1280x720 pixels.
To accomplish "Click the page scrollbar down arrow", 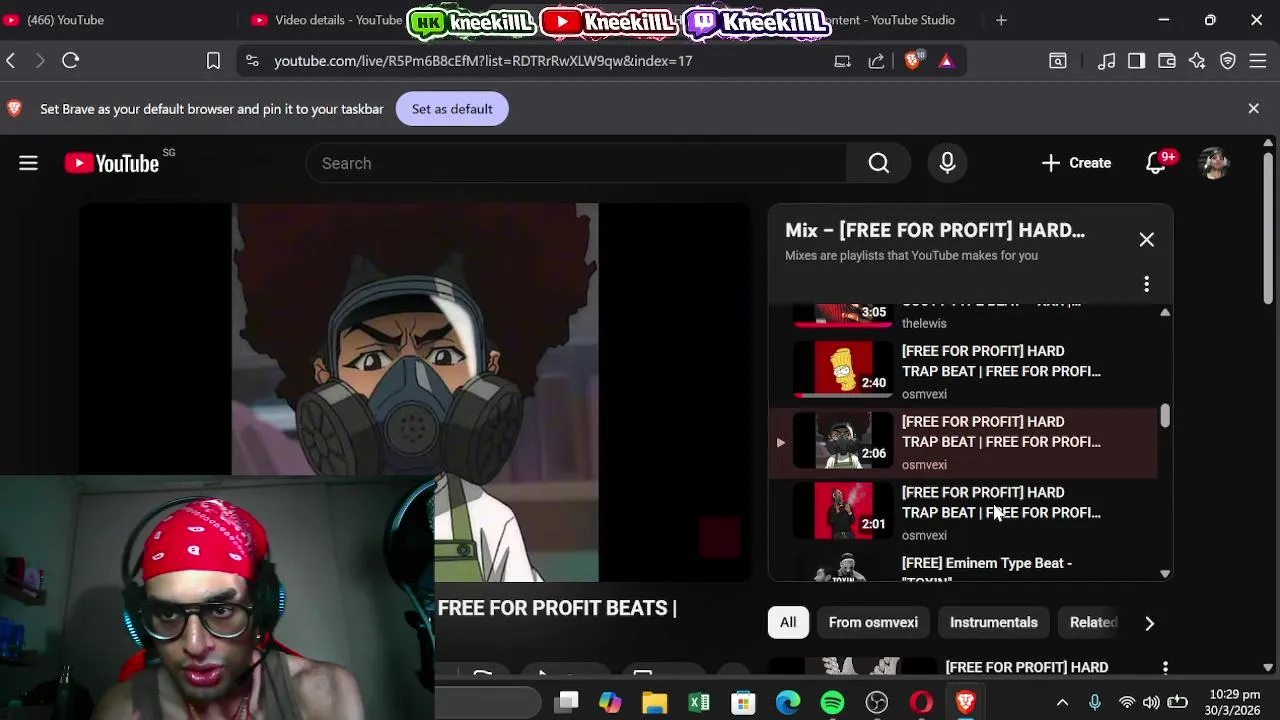I will click(x=1268, y=667).
